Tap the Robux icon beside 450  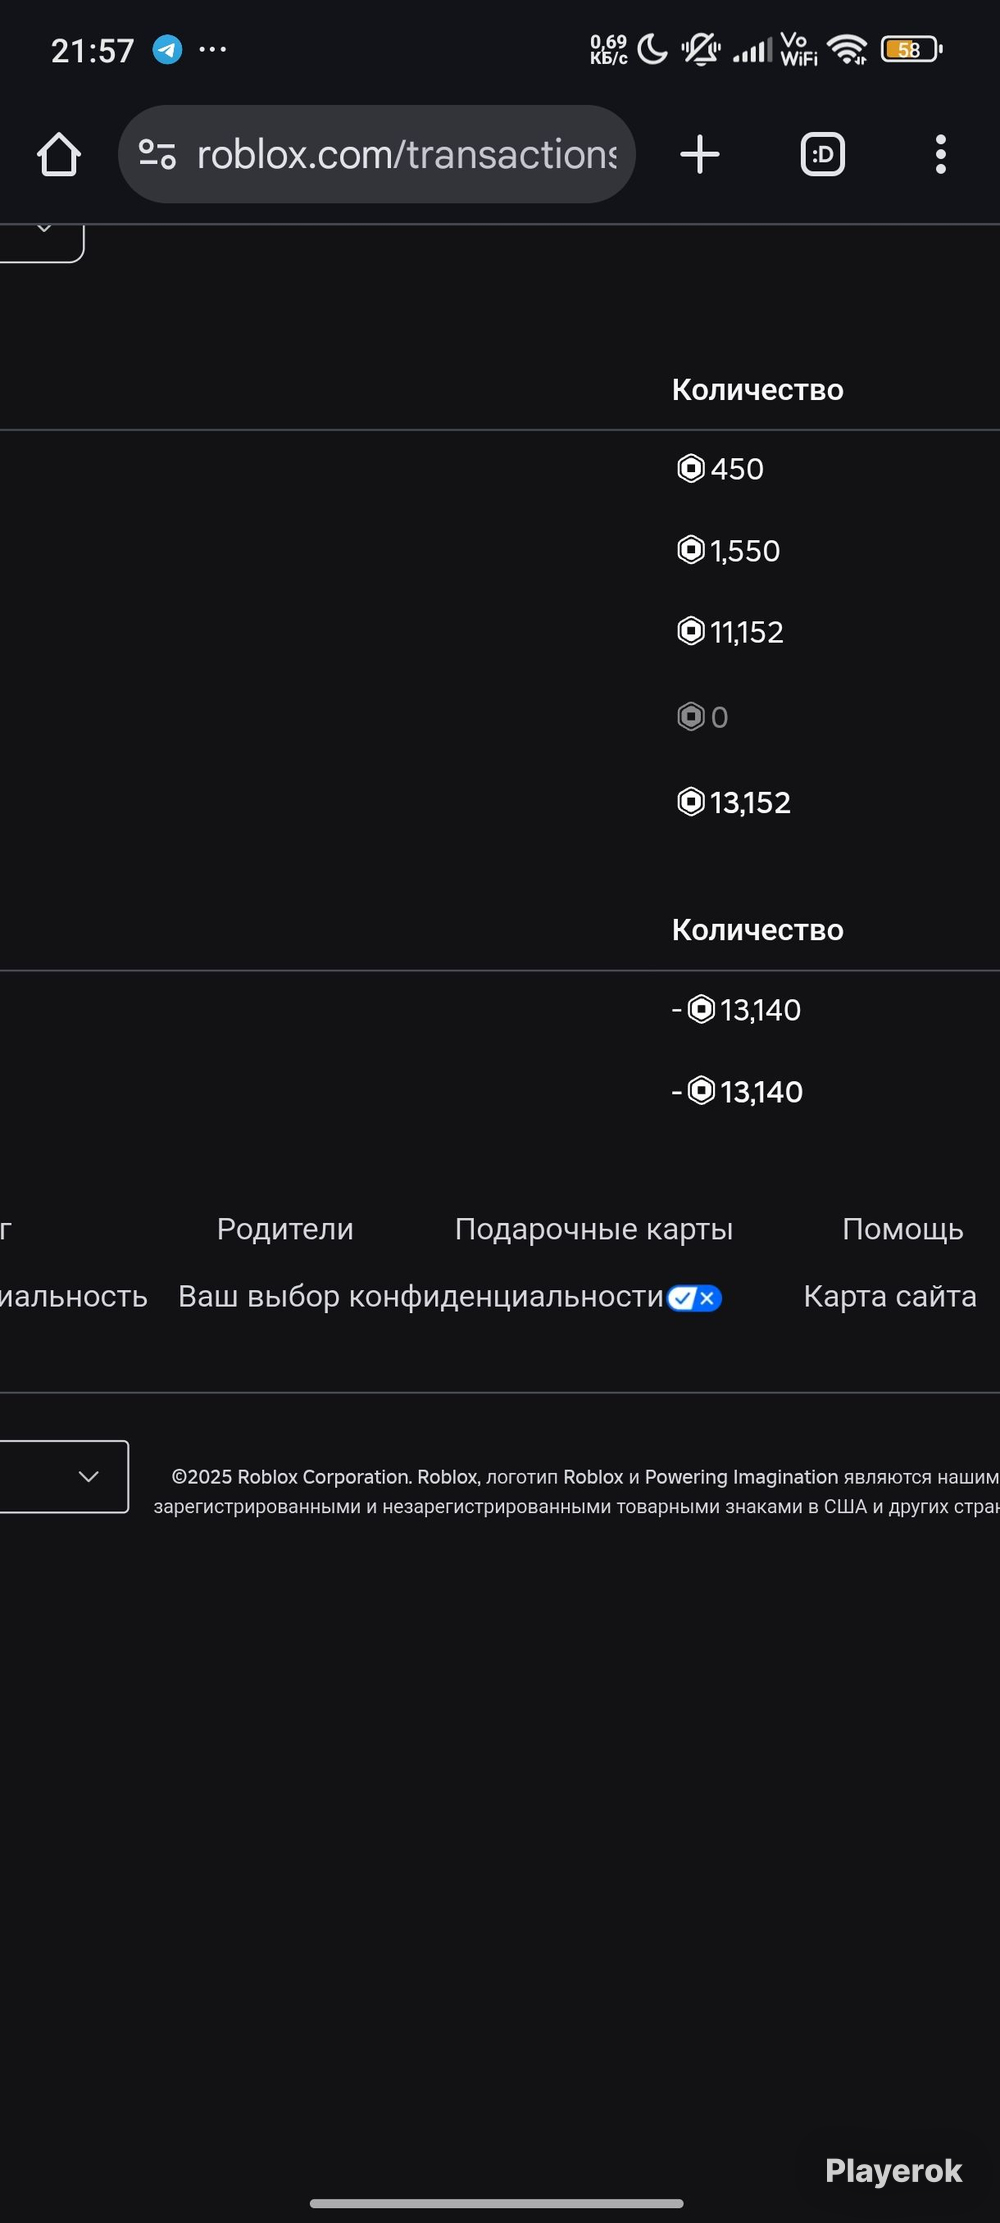691,468
